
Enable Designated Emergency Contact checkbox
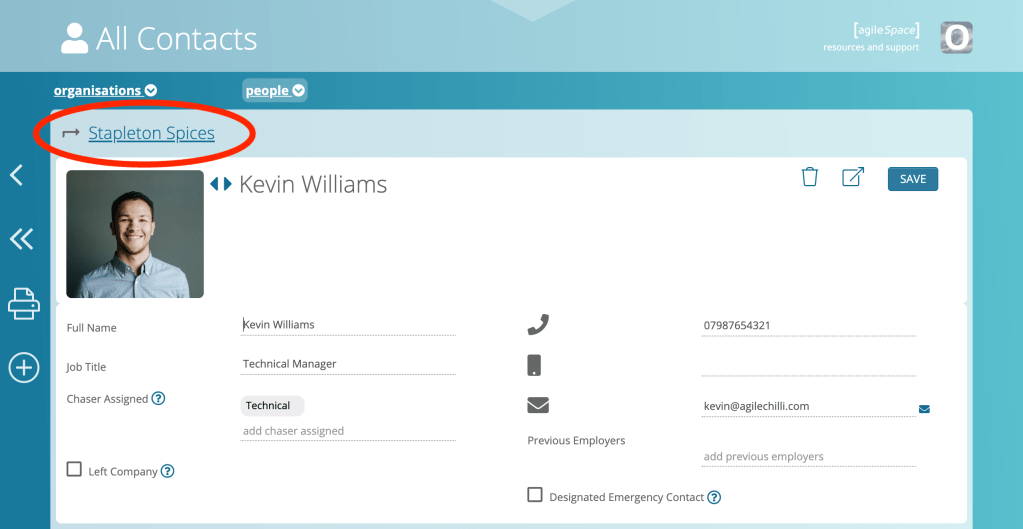(535, 495)
